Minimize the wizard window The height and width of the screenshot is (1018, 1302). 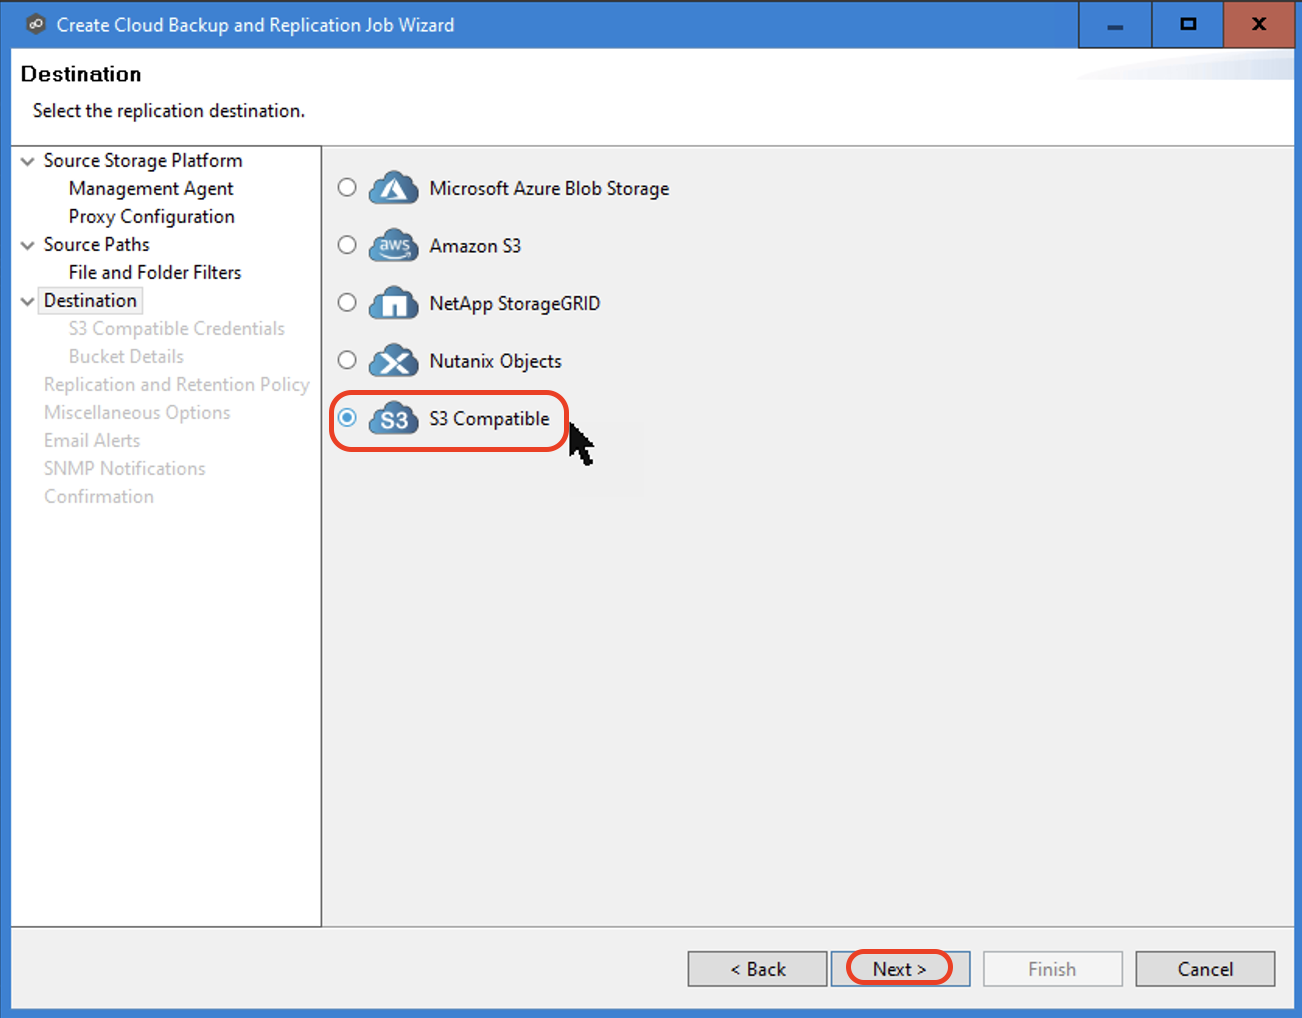coord(1115,24)
